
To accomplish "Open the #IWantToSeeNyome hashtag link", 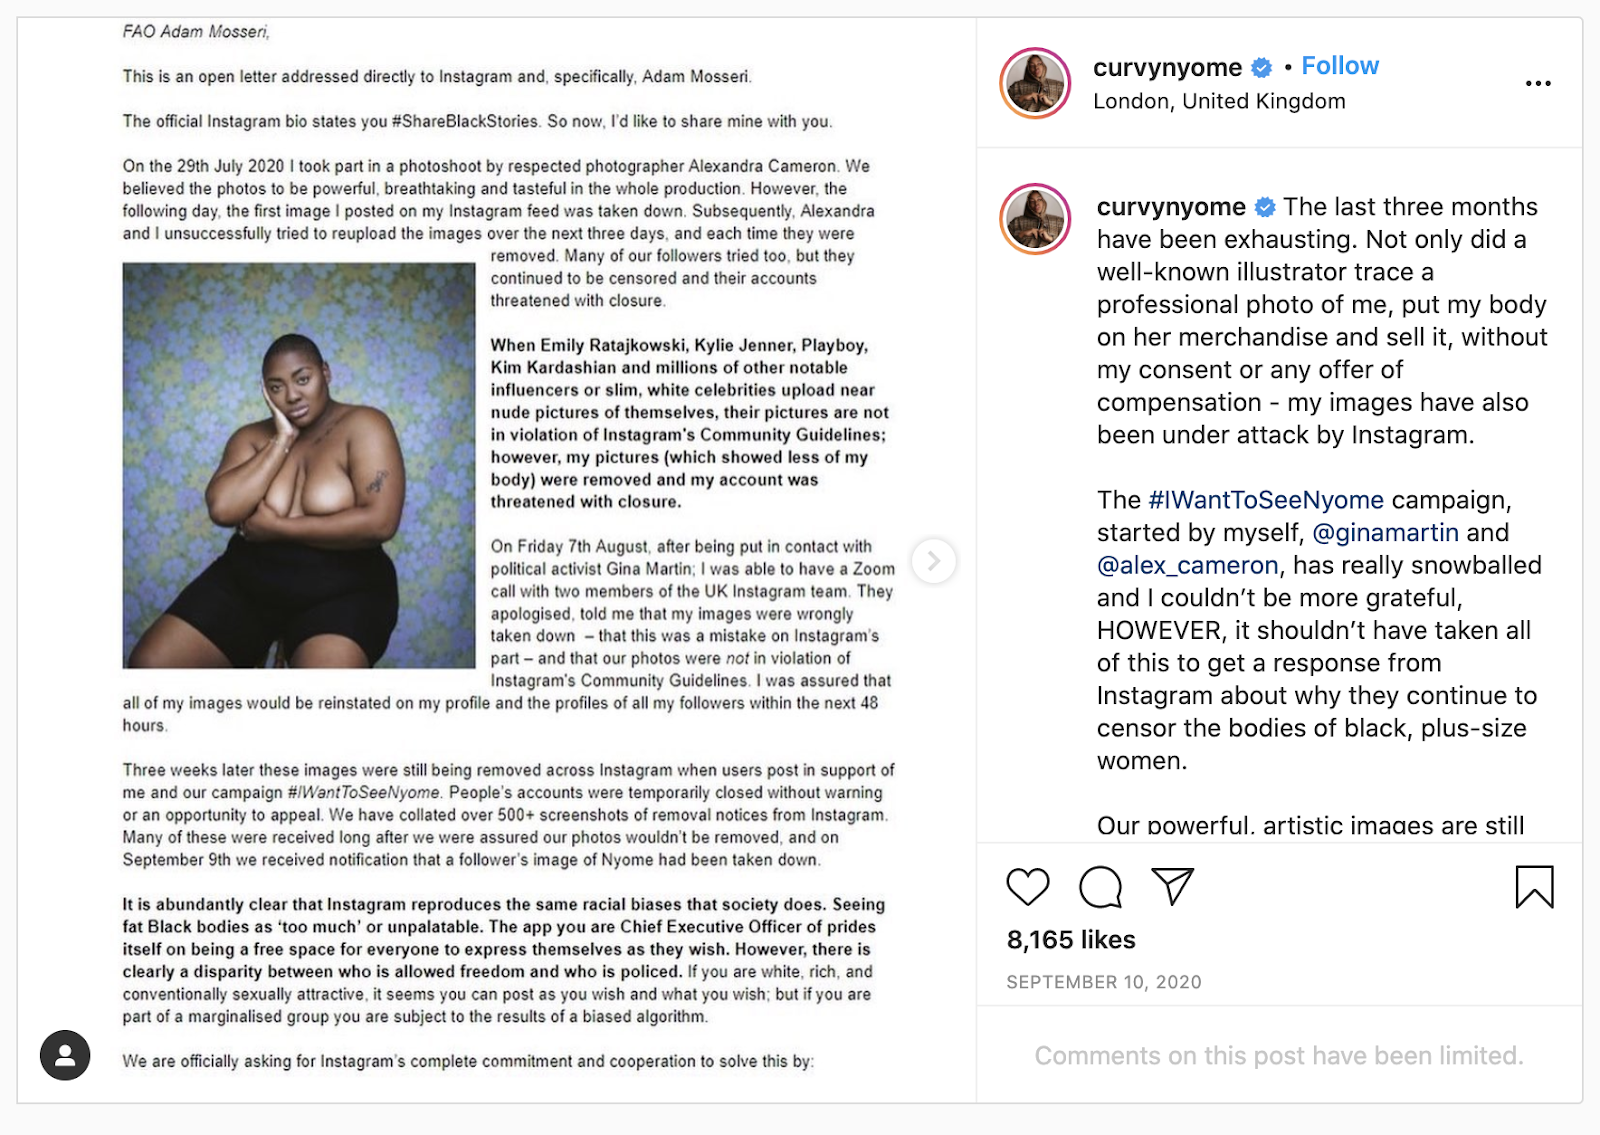I will click(x=1266, y=500).
